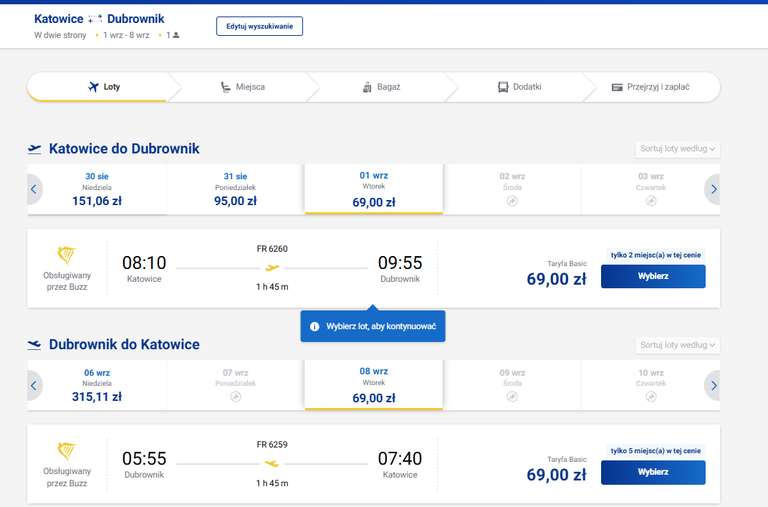Click the seat icon beside Miejsca
This screenshot has height=507, width=768.
(x=225, y=87)
